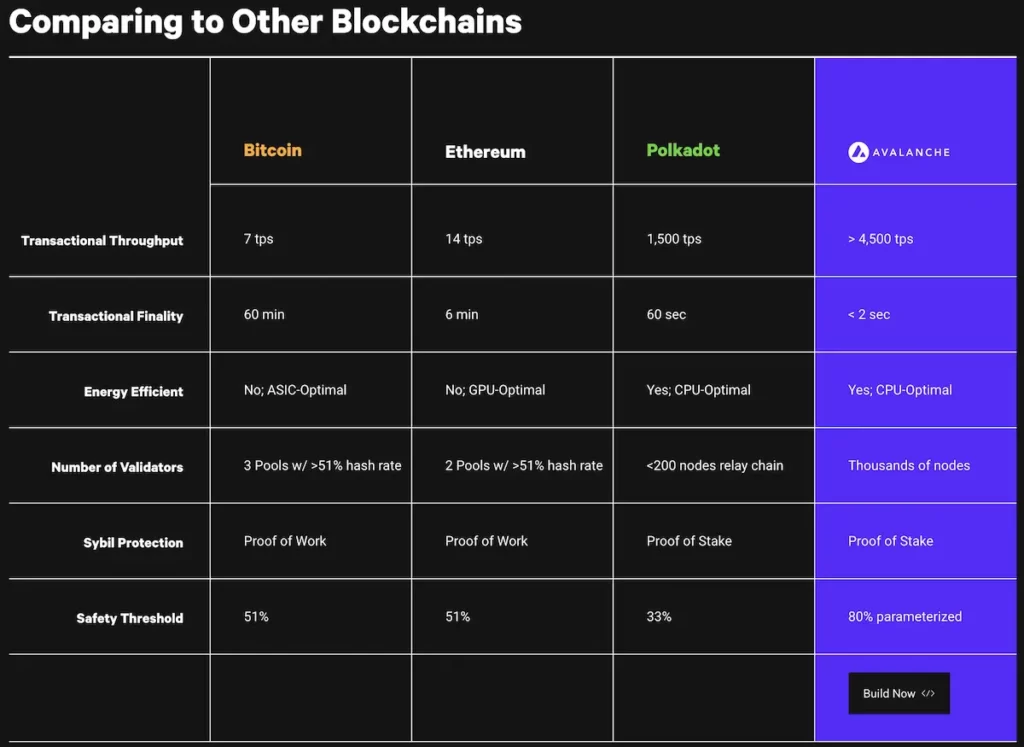
Task: Click the Energy Efficient row label
Action: click(x=133, y=392)
